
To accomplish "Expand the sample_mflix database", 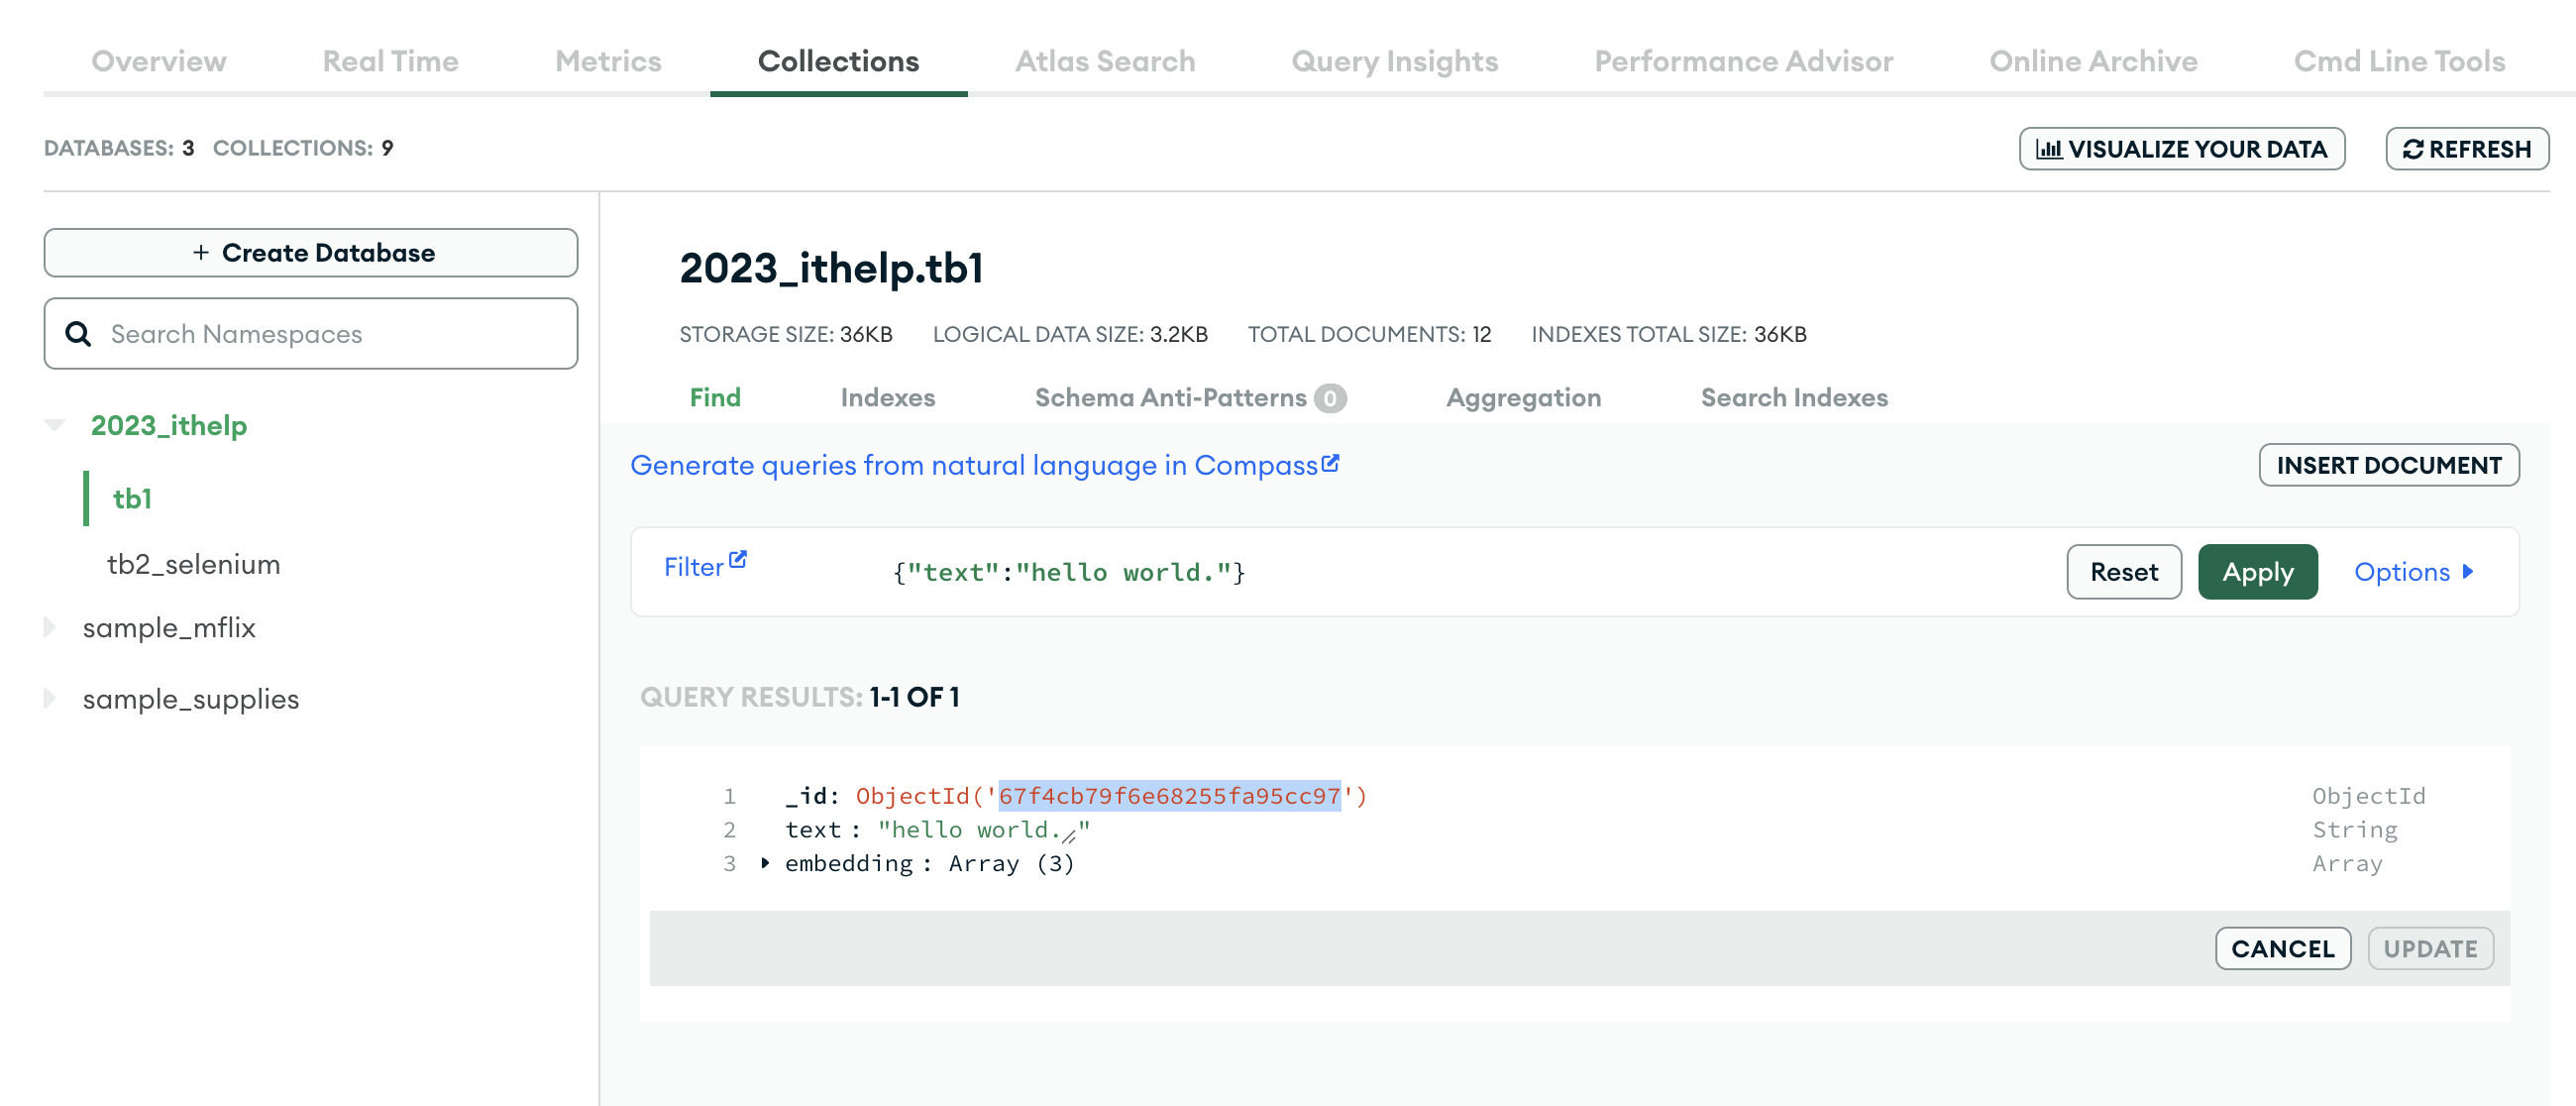I will [x=50, y=628].
